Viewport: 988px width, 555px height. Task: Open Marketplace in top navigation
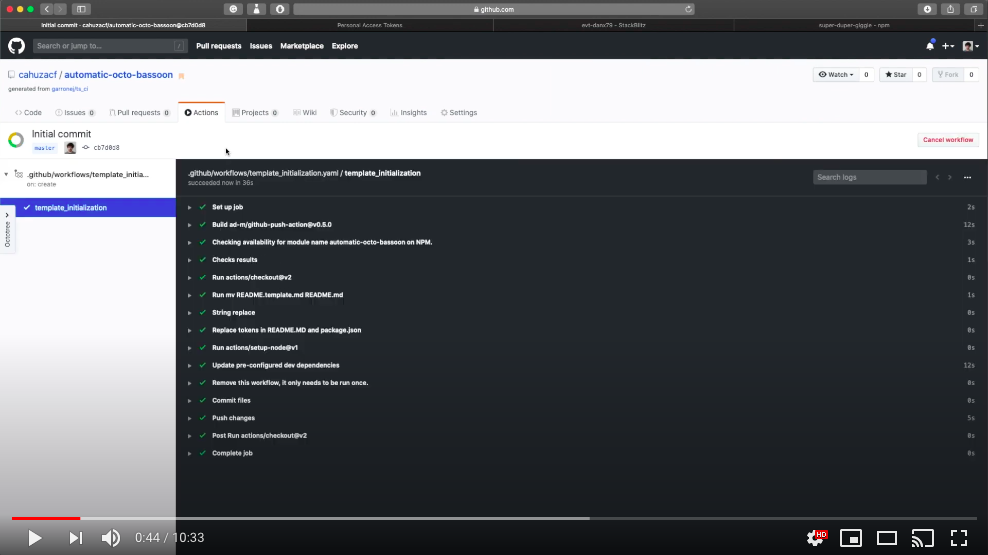(x=302, y=46)
